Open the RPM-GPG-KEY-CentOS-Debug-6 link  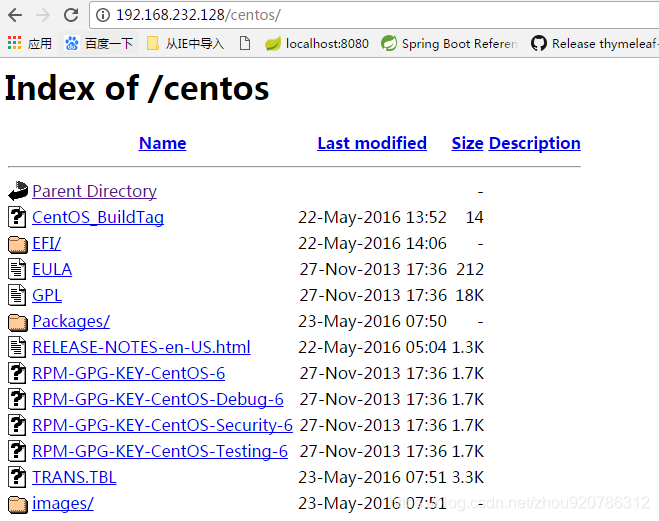tap(158, 400)
